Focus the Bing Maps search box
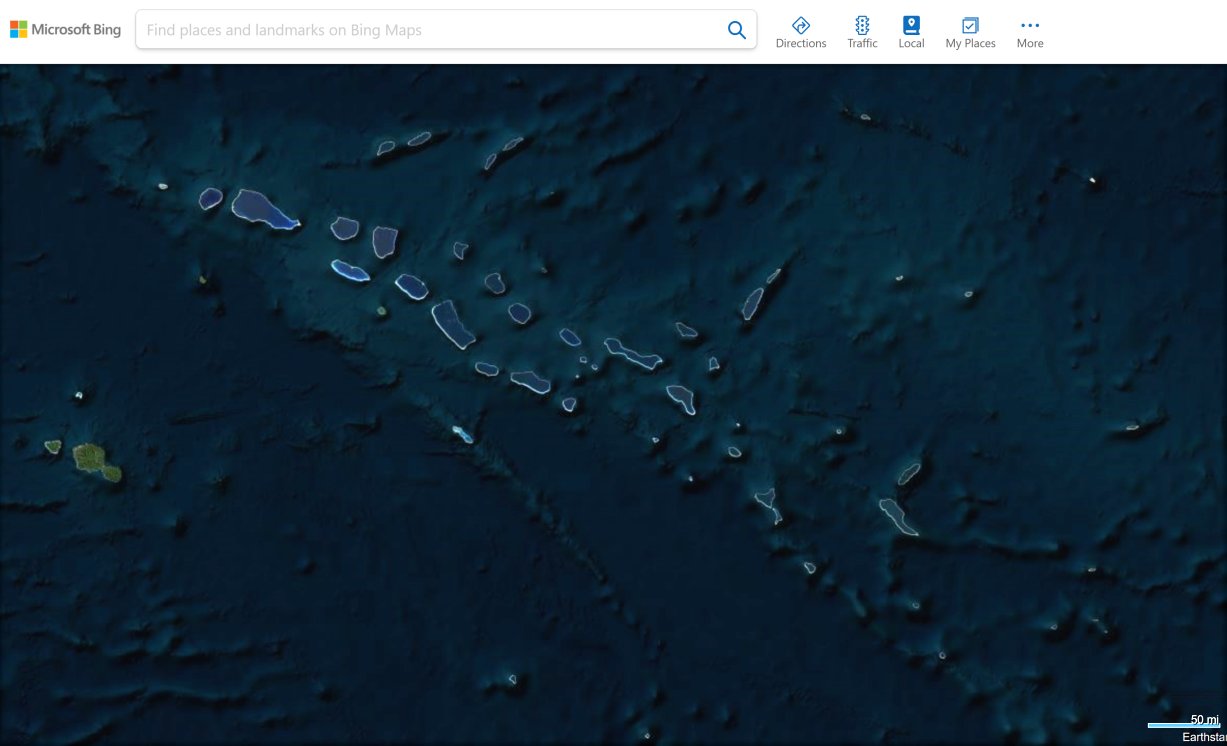Viewport: 1227px width, 746px height. pyautogui.click(x=430, y=30)
